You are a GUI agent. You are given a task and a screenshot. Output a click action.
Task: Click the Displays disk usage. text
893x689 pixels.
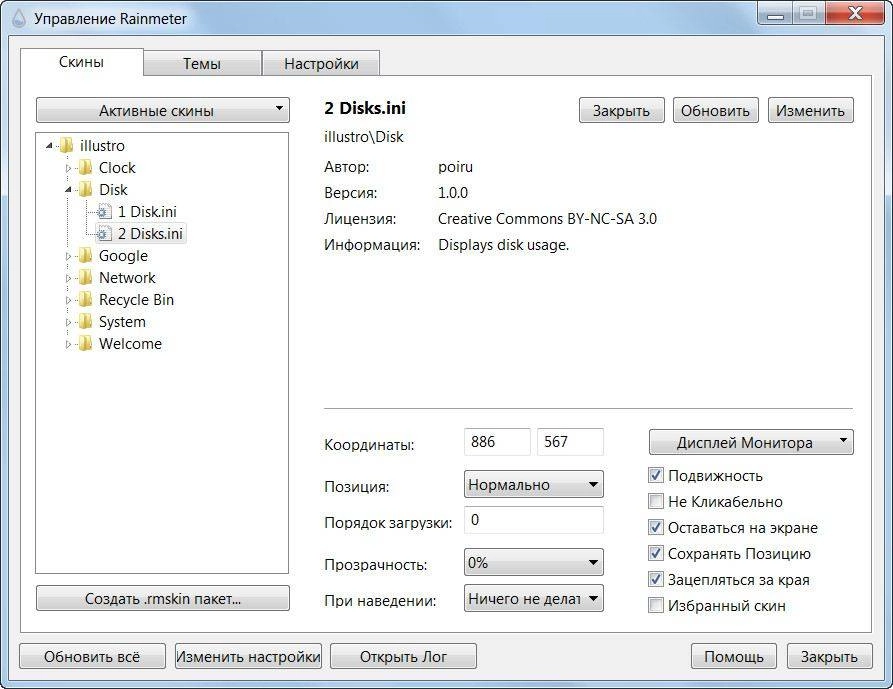(503, 245)
